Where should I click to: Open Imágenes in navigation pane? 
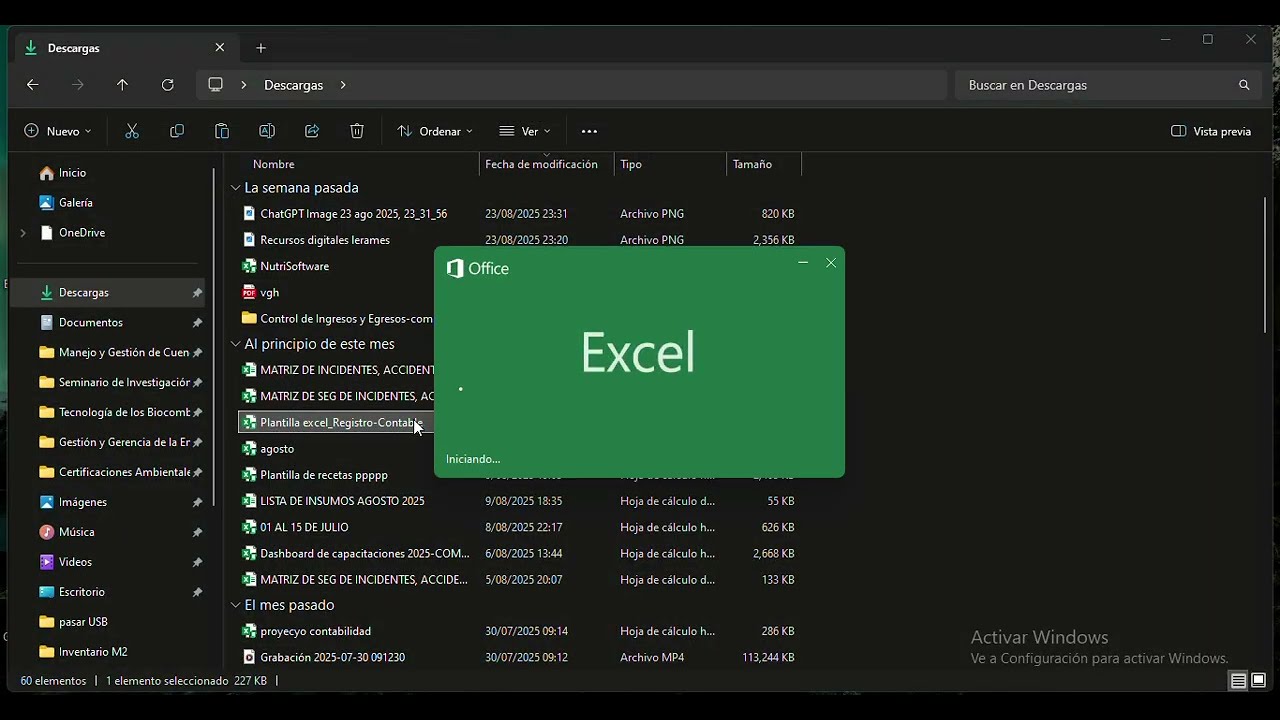coord(82,503)
